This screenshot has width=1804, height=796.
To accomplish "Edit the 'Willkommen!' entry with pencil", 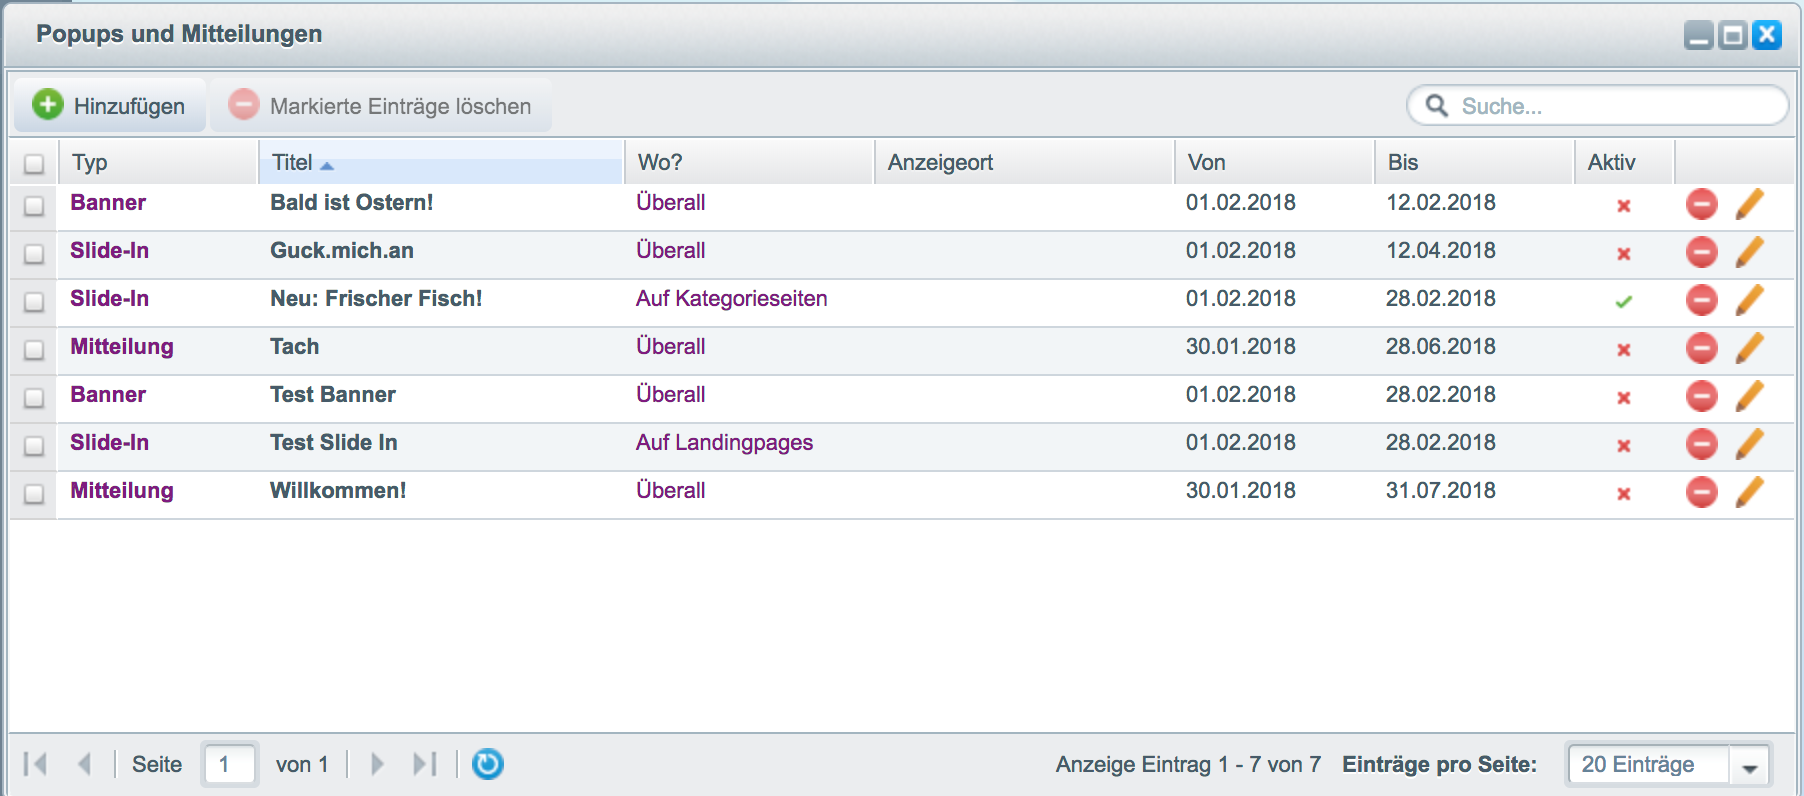I will click(x=1749, y=492).
